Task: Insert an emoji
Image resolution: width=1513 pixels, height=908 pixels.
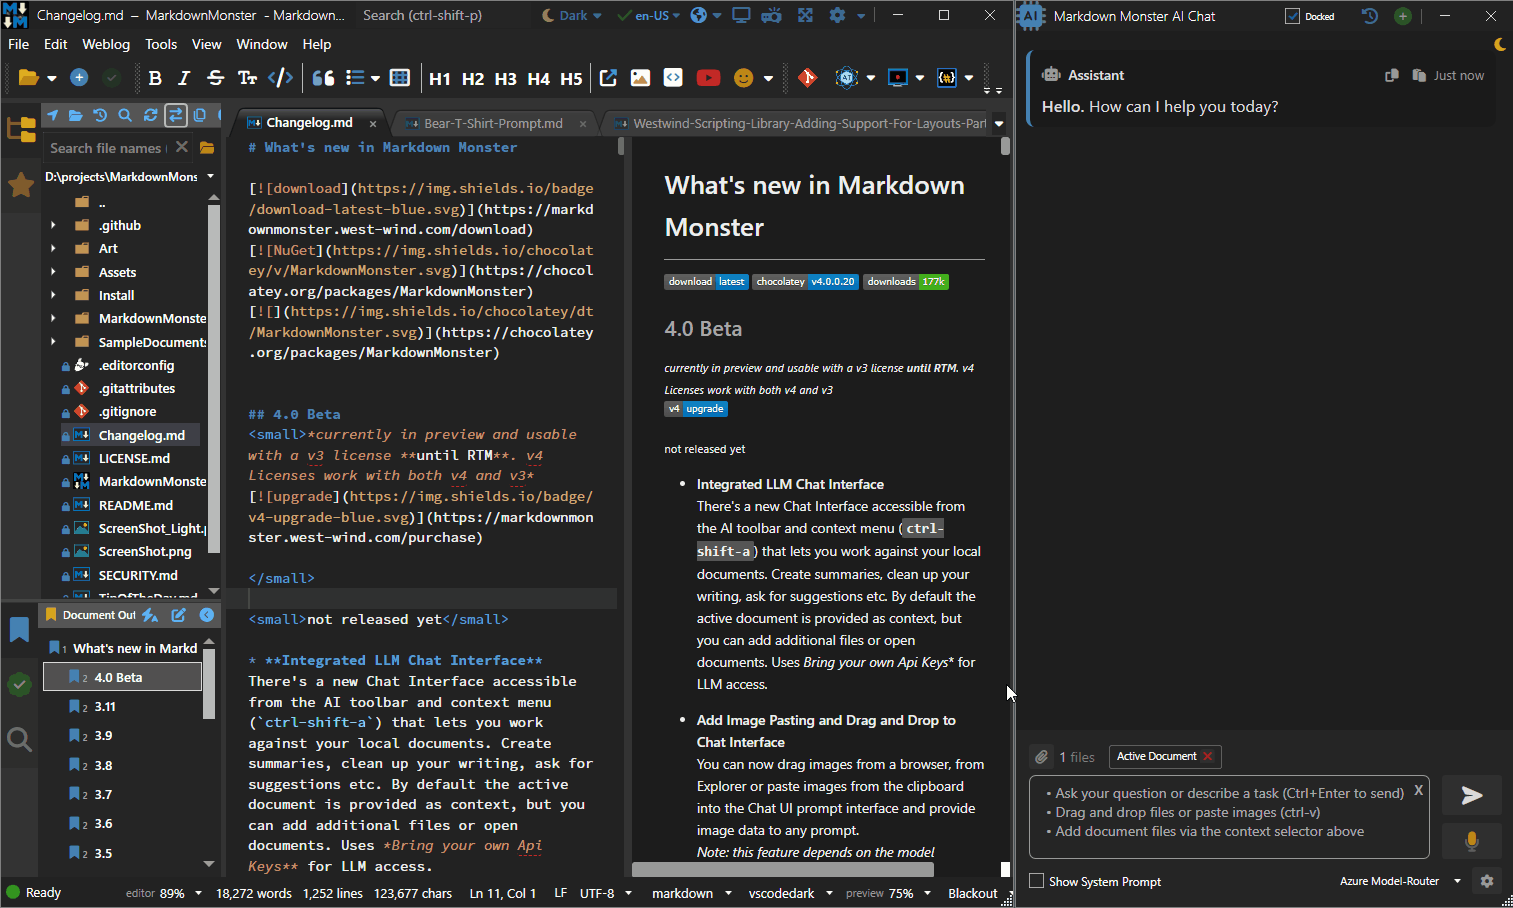Action: coord(743,78)
